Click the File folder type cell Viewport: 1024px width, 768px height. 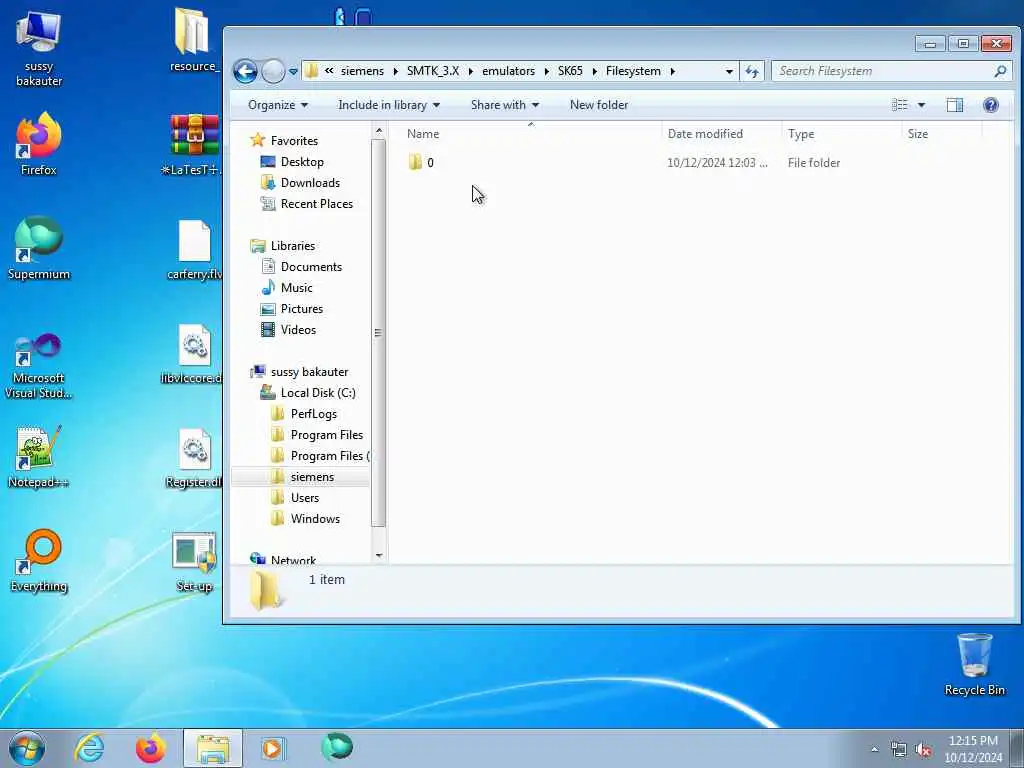pyautogui.click(x=814, y=163)
